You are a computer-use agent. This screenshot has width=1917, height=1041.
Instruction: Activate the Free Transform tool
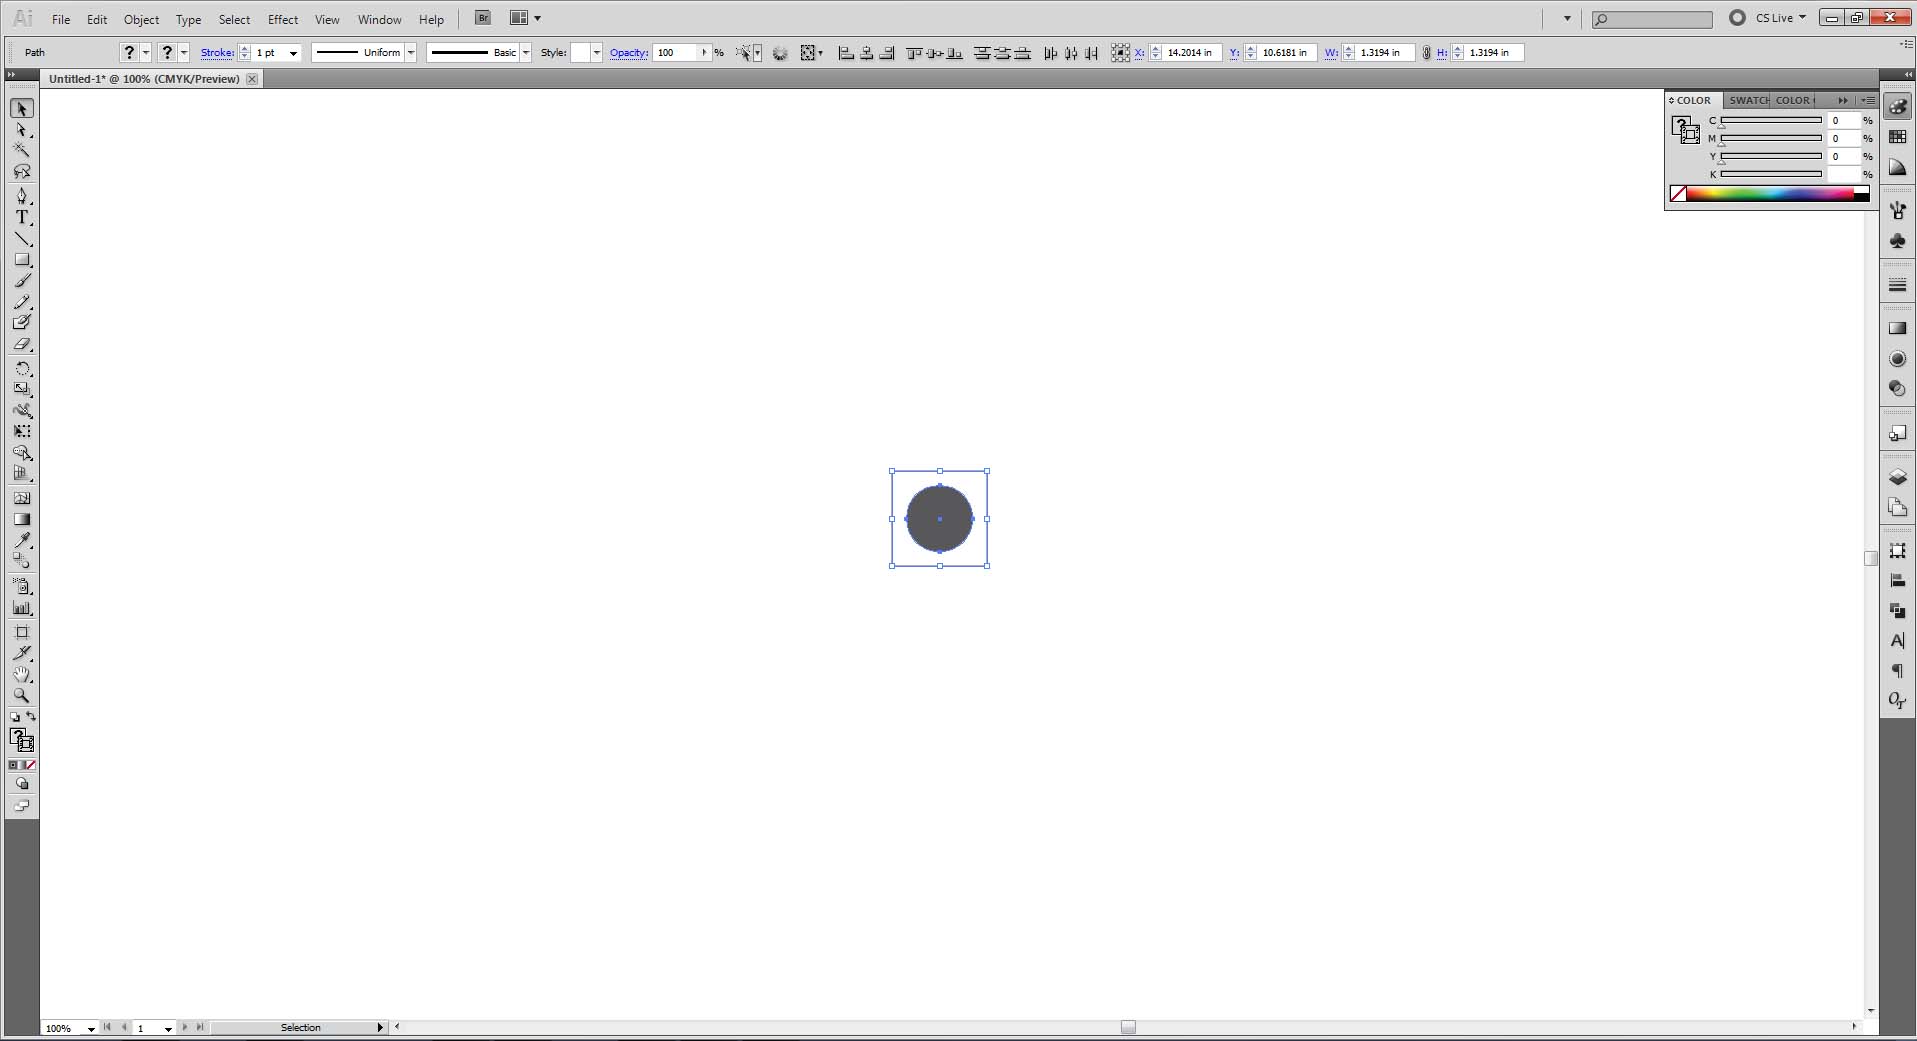22,432
